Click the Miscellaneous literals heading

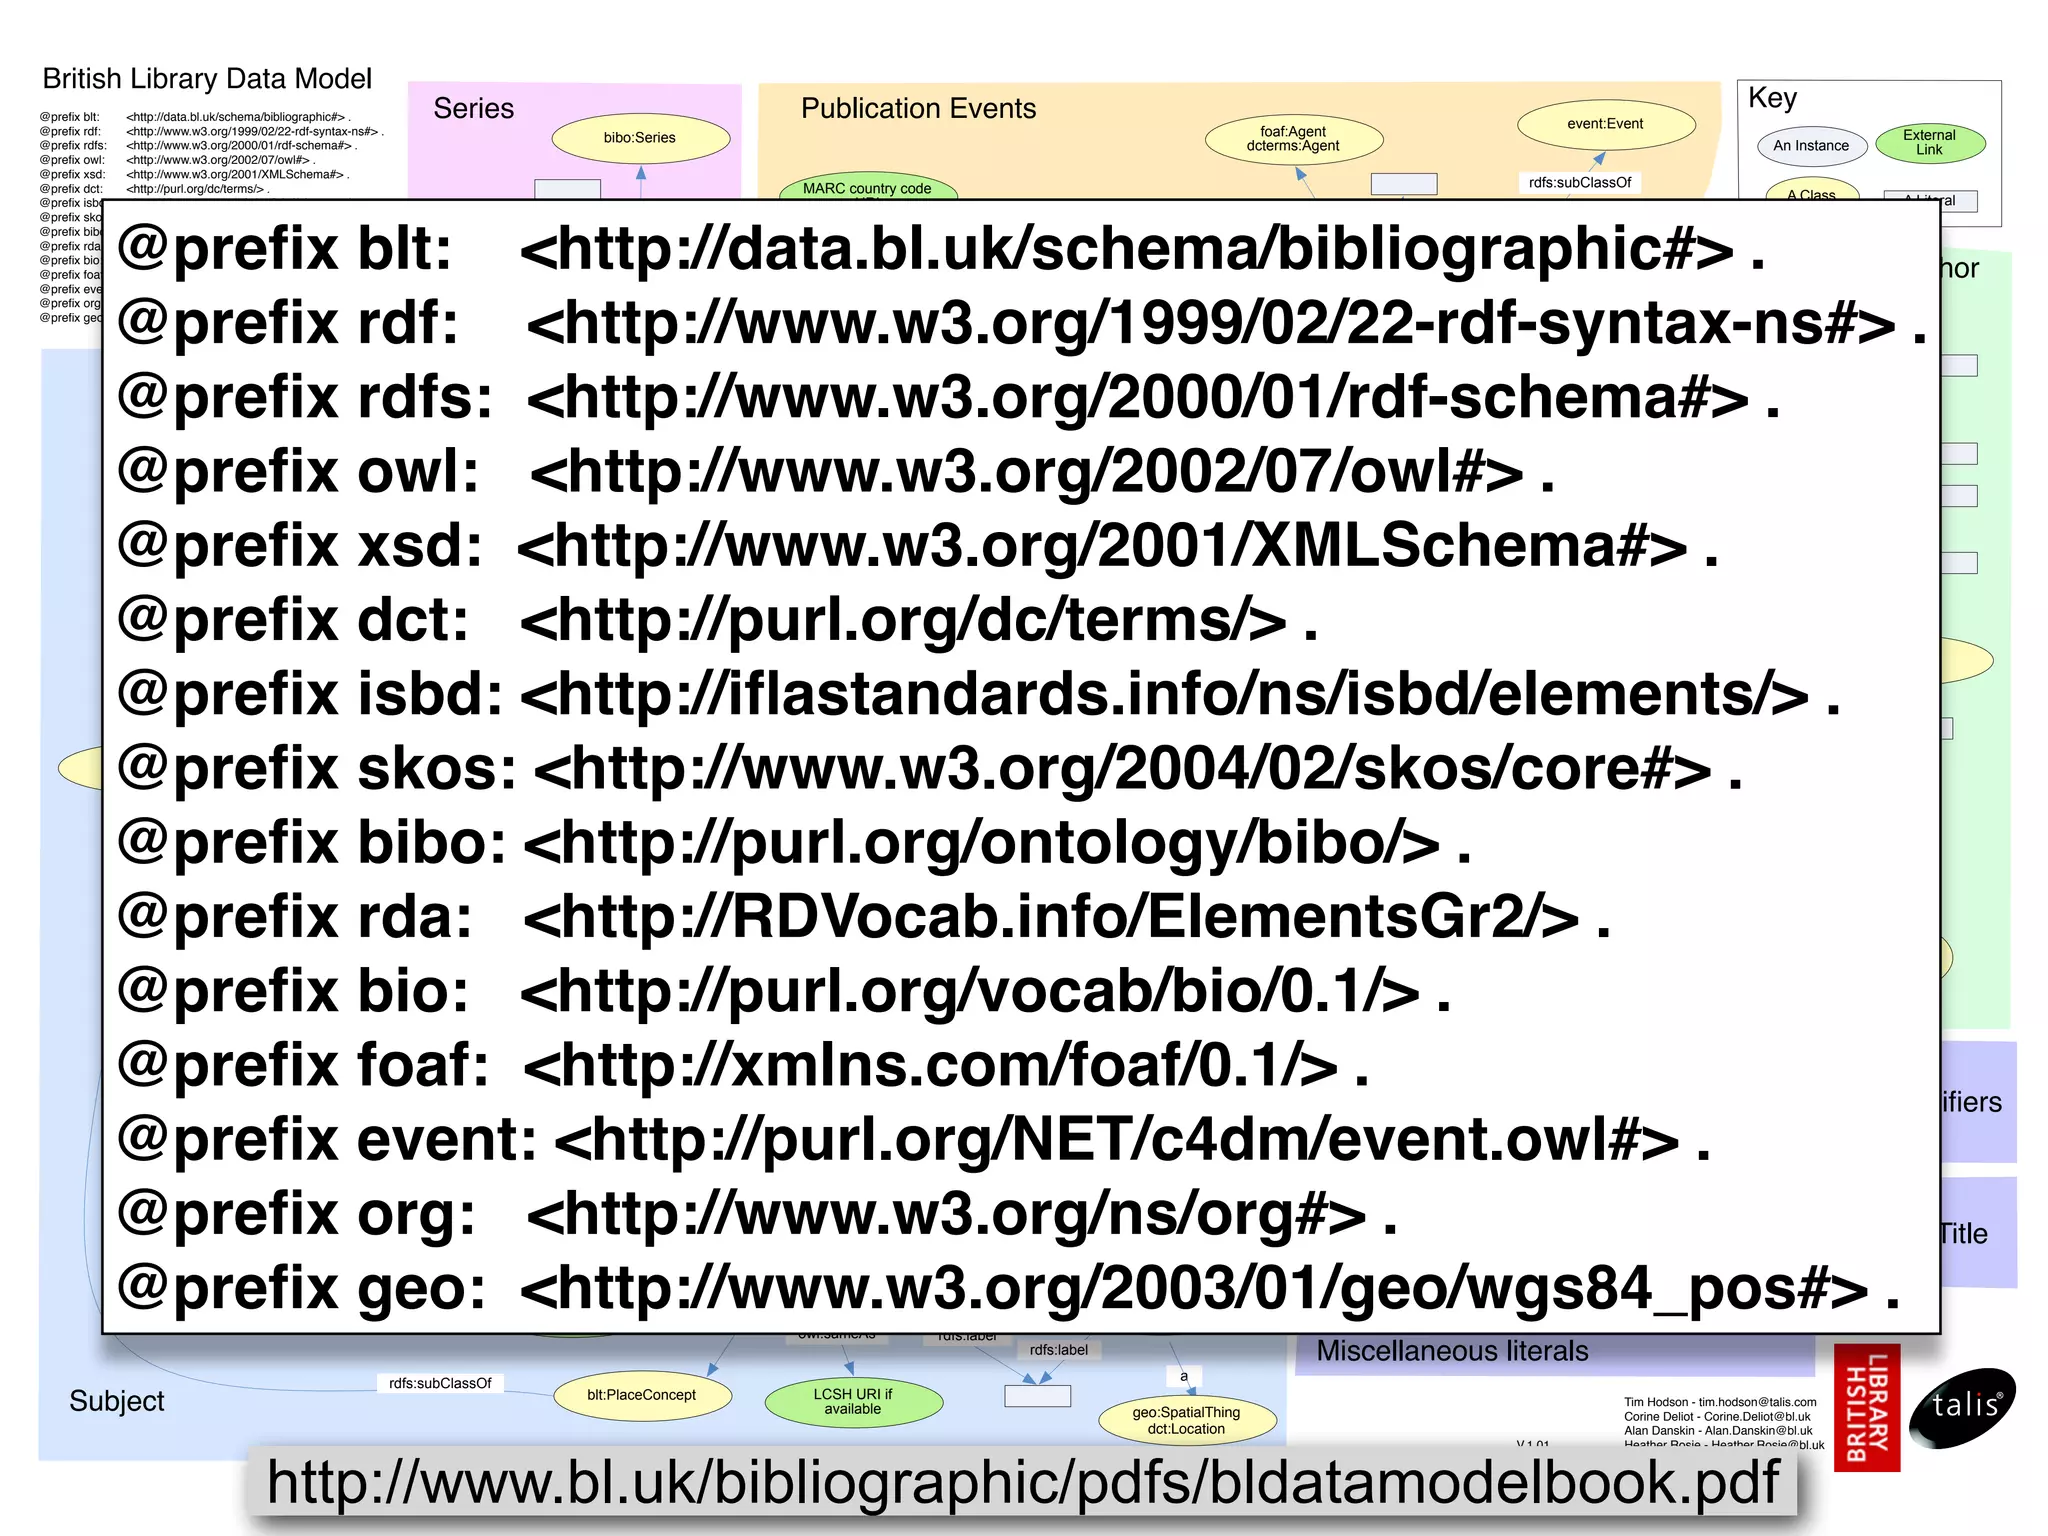(x=1452, y=1351)
